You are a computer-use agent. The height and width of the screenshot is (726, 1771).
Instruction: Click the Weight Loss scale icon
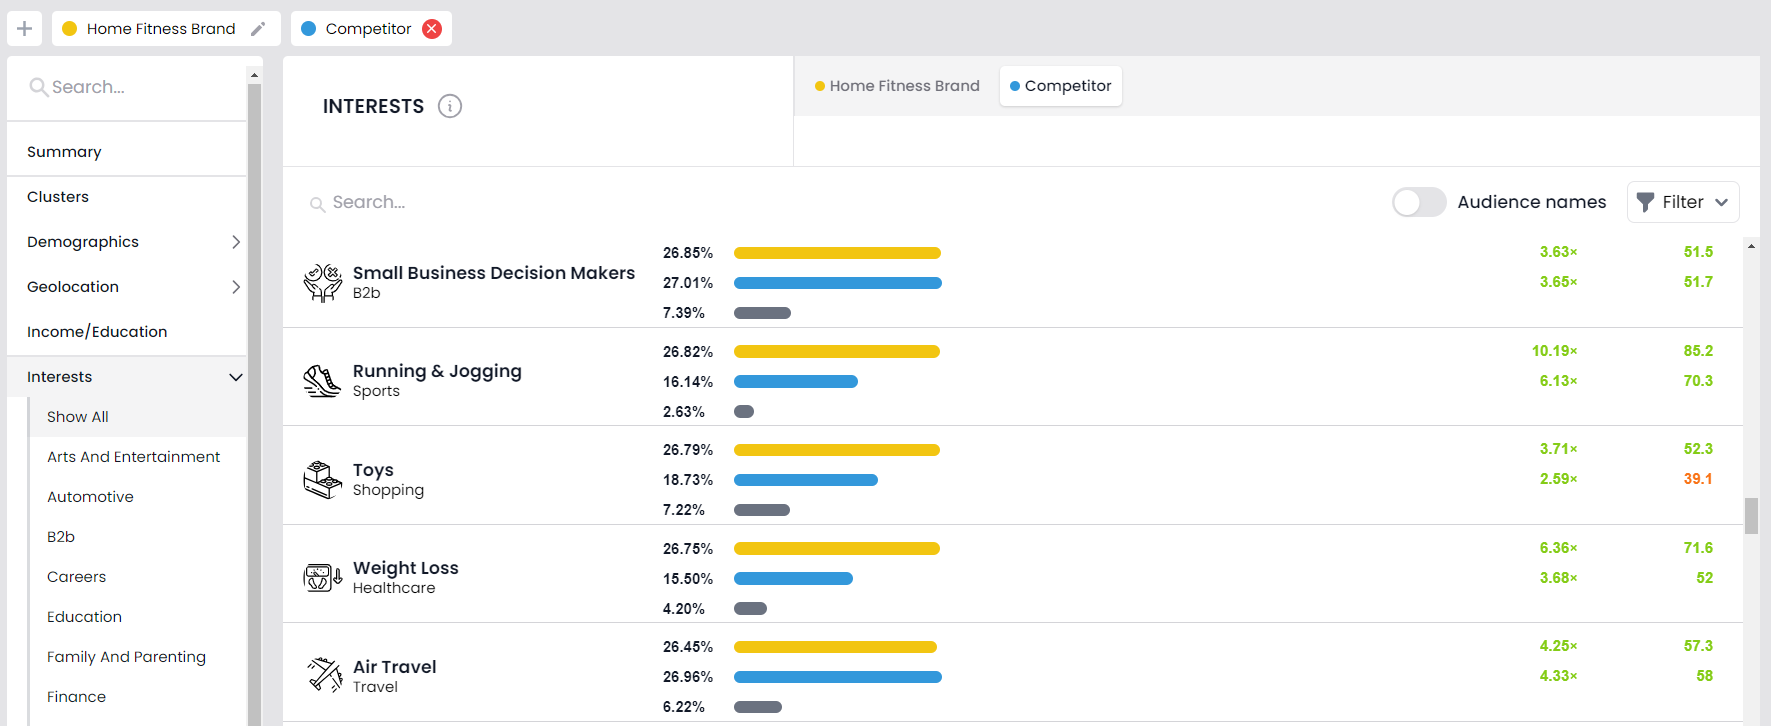click(322, 578)
